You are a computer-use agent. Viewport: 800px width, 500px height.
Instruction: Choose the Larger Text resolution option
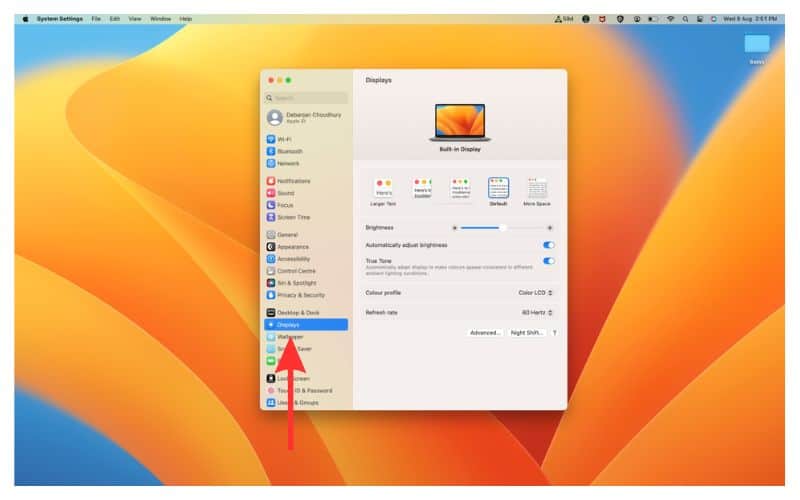click(384, 188)
